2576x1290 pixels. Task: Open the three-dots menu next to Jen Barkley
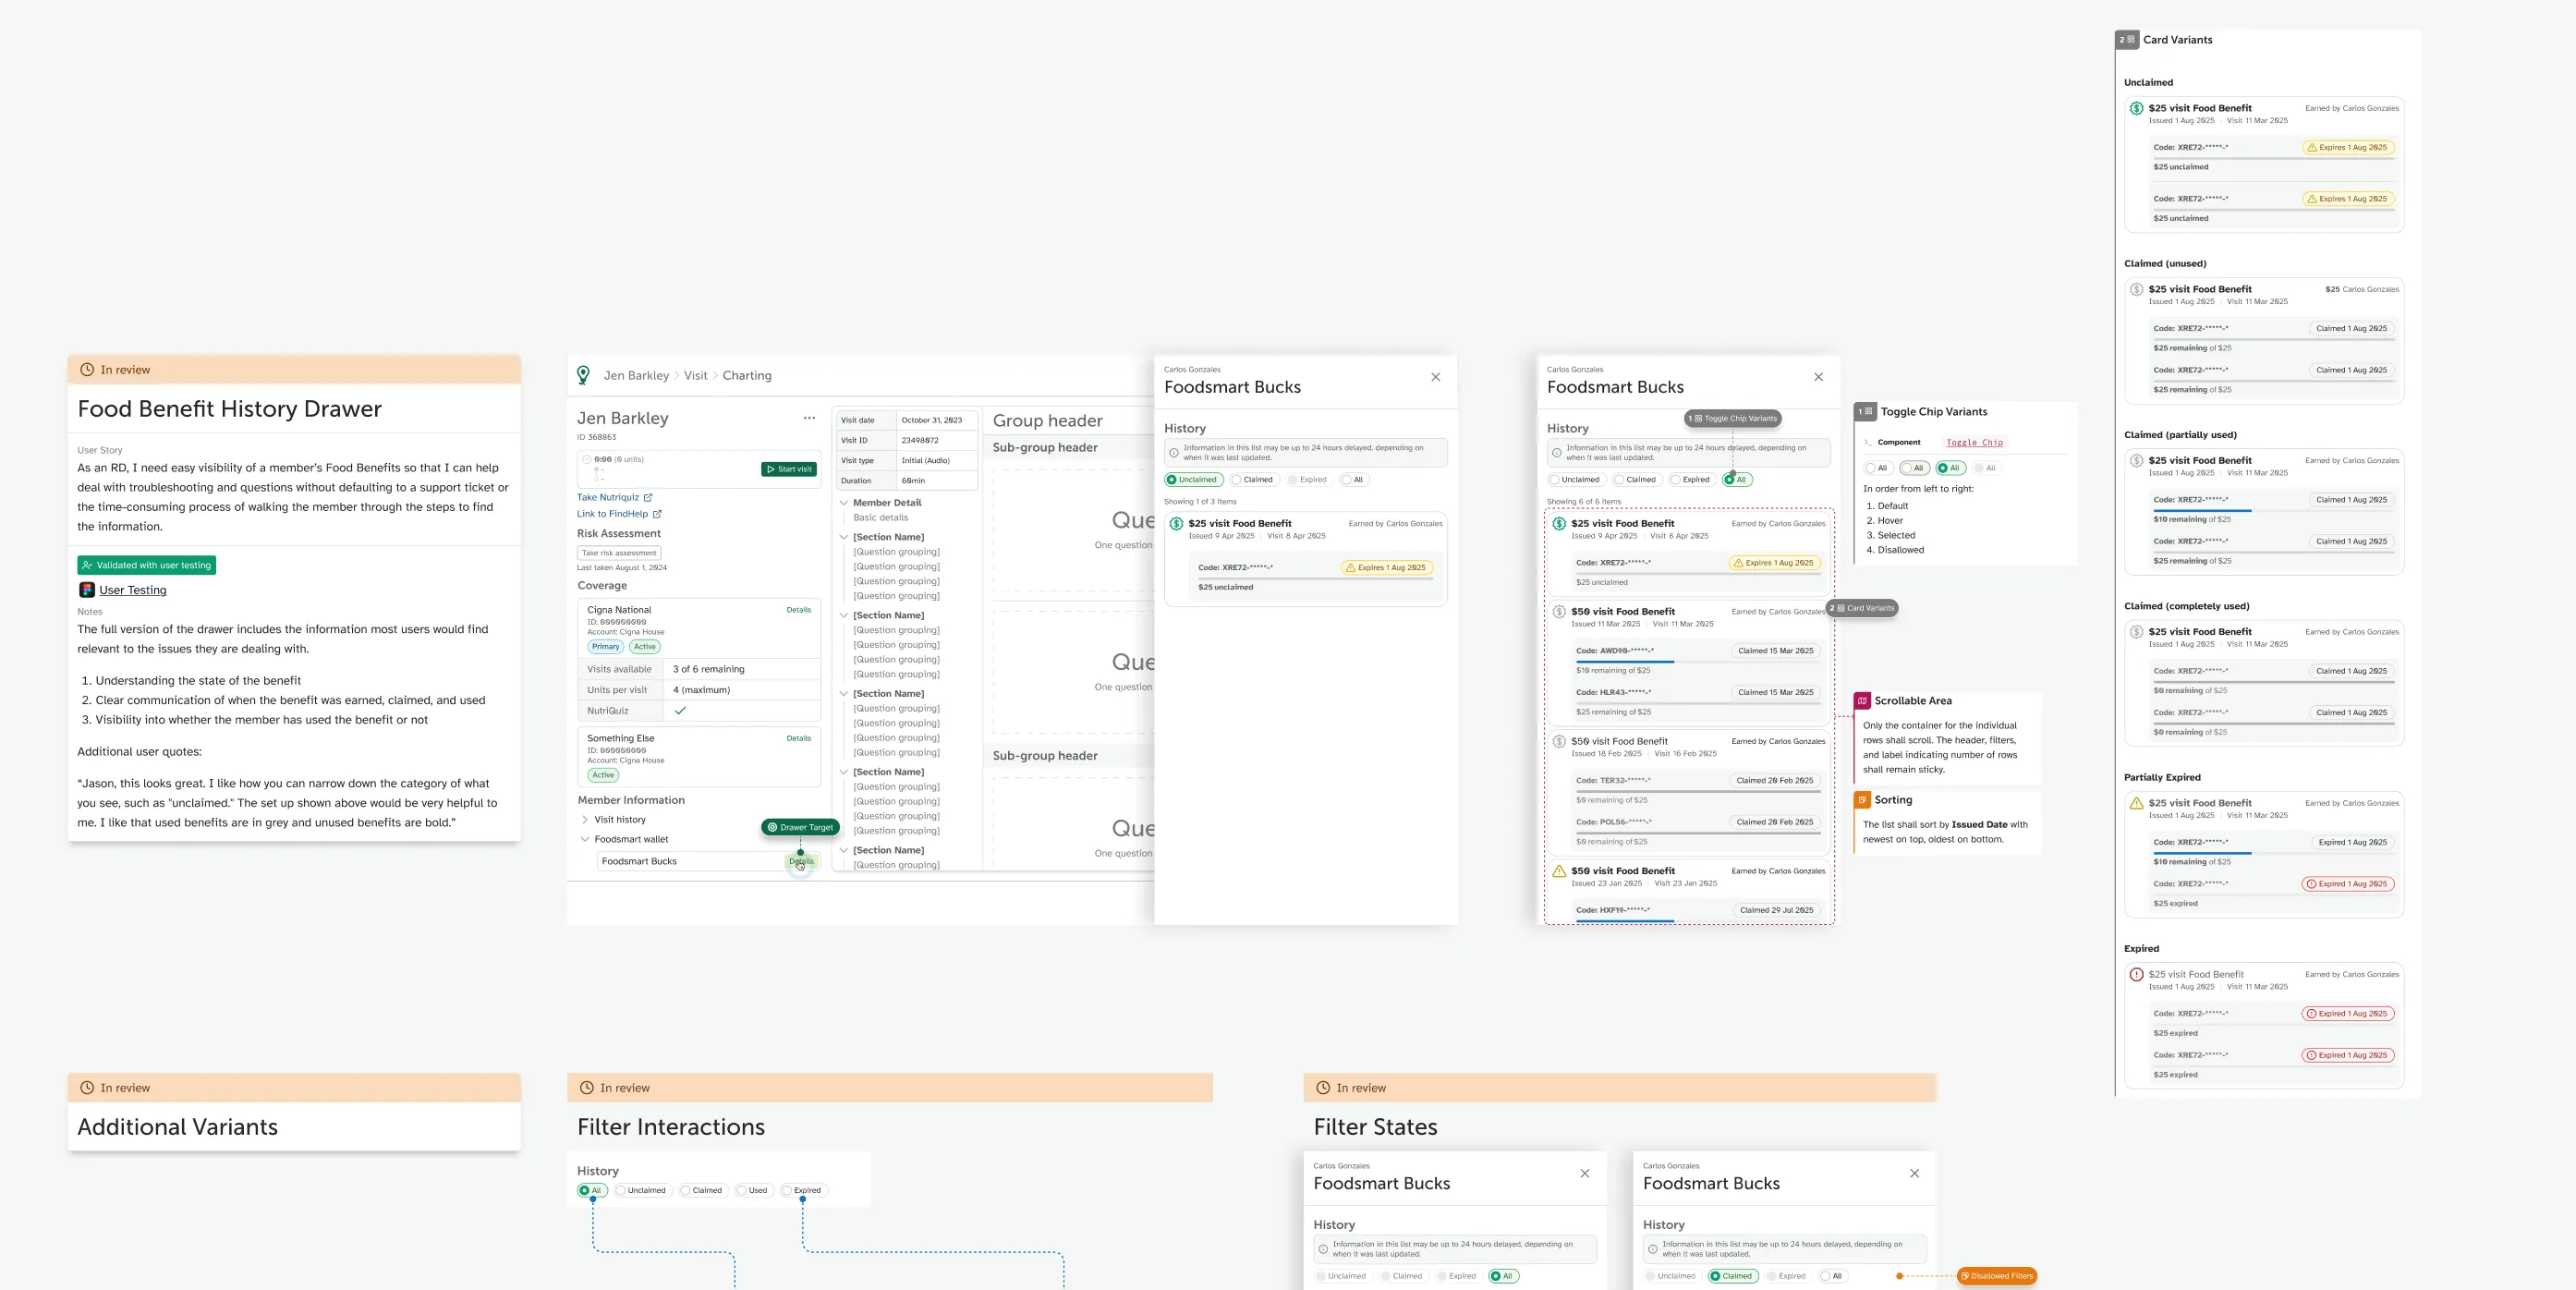point(809,418)
